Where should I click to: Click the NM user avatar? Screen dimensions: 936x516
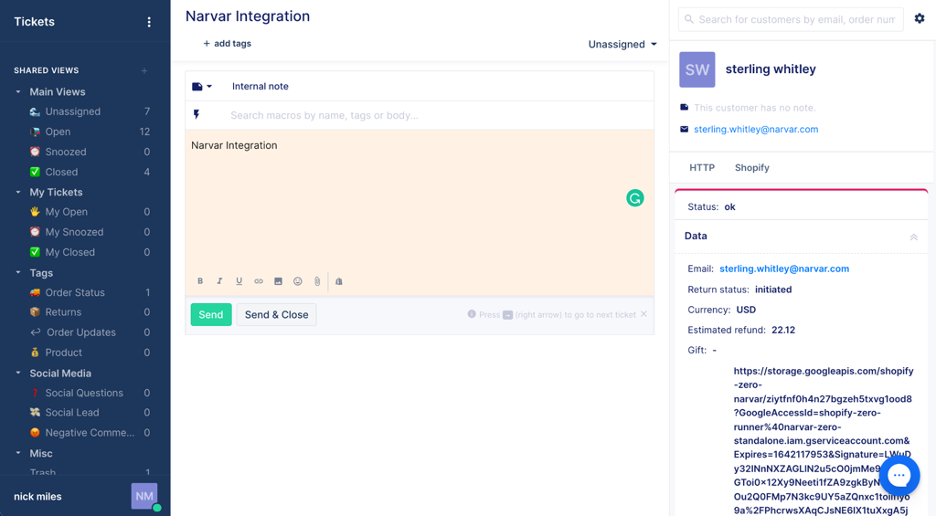tap(144, 496)
